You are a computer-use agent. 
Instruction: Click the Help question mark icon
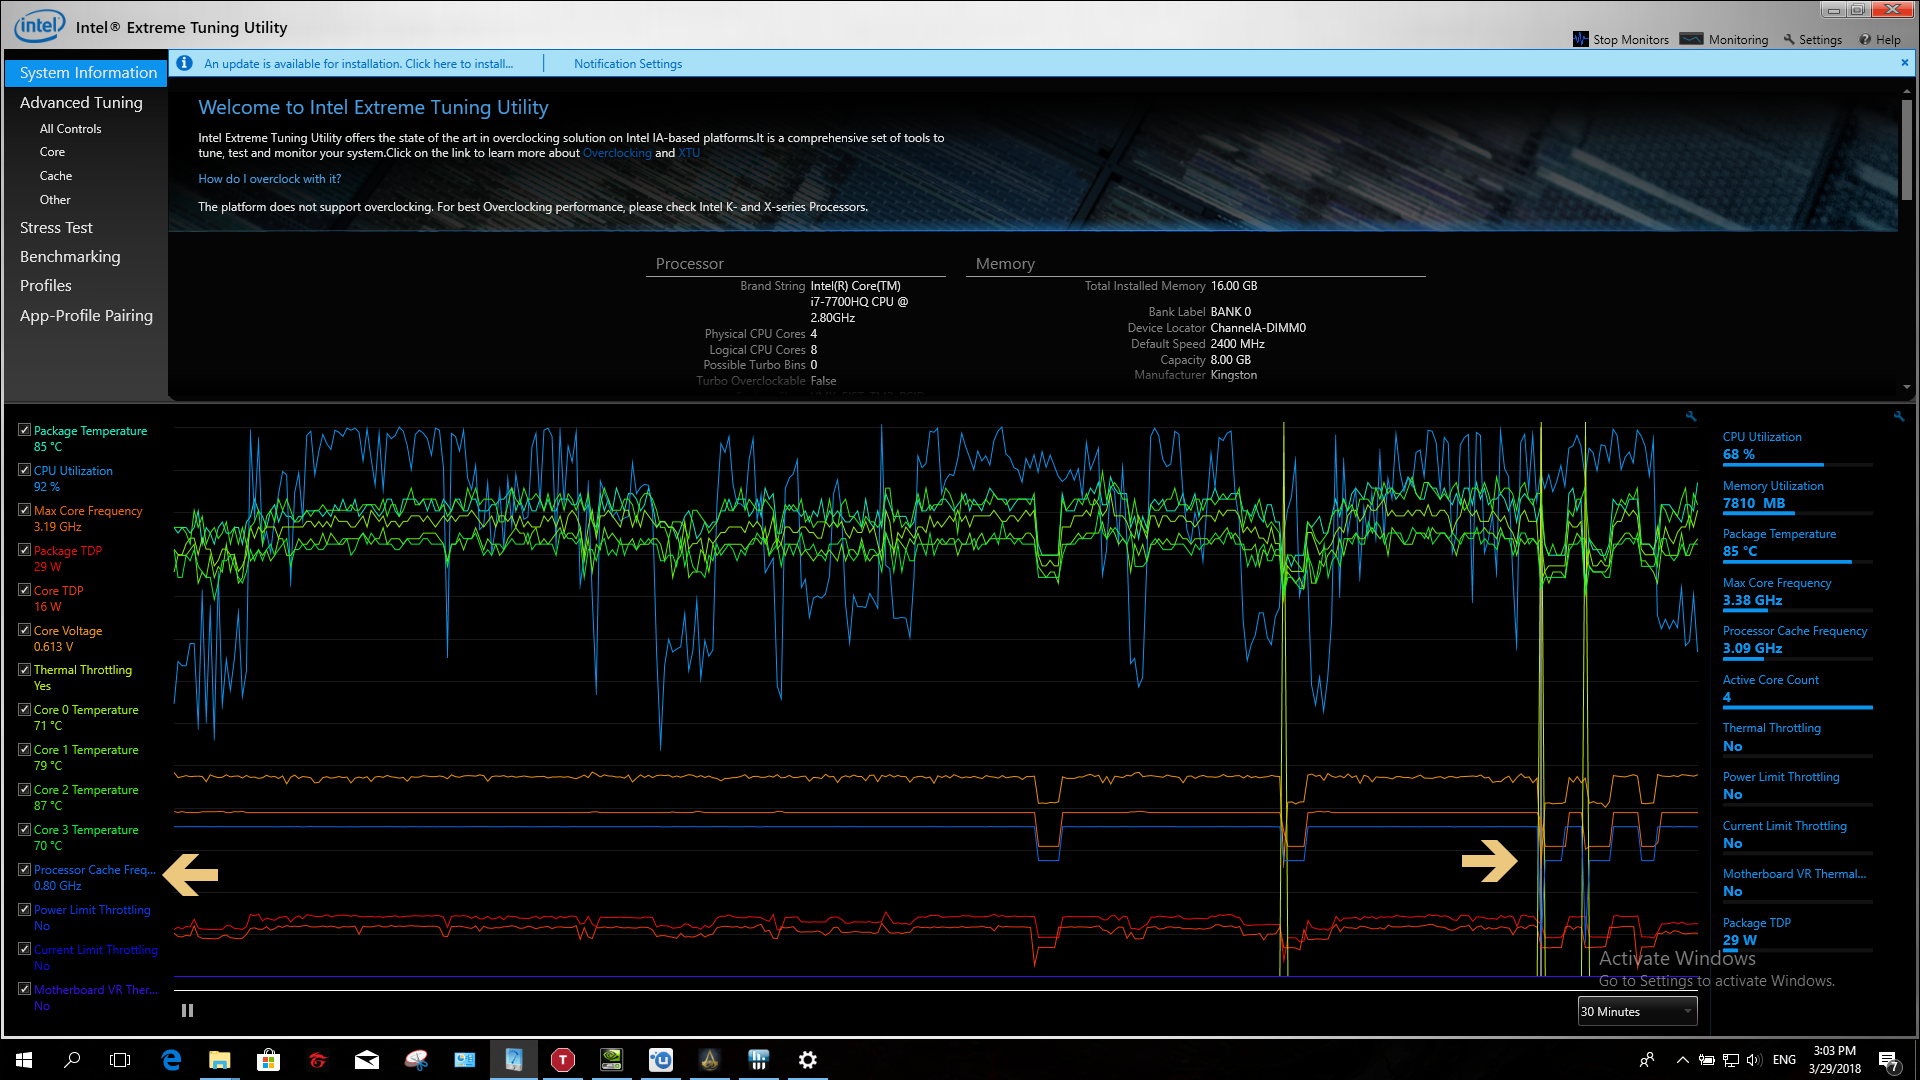click(1865, 40)
